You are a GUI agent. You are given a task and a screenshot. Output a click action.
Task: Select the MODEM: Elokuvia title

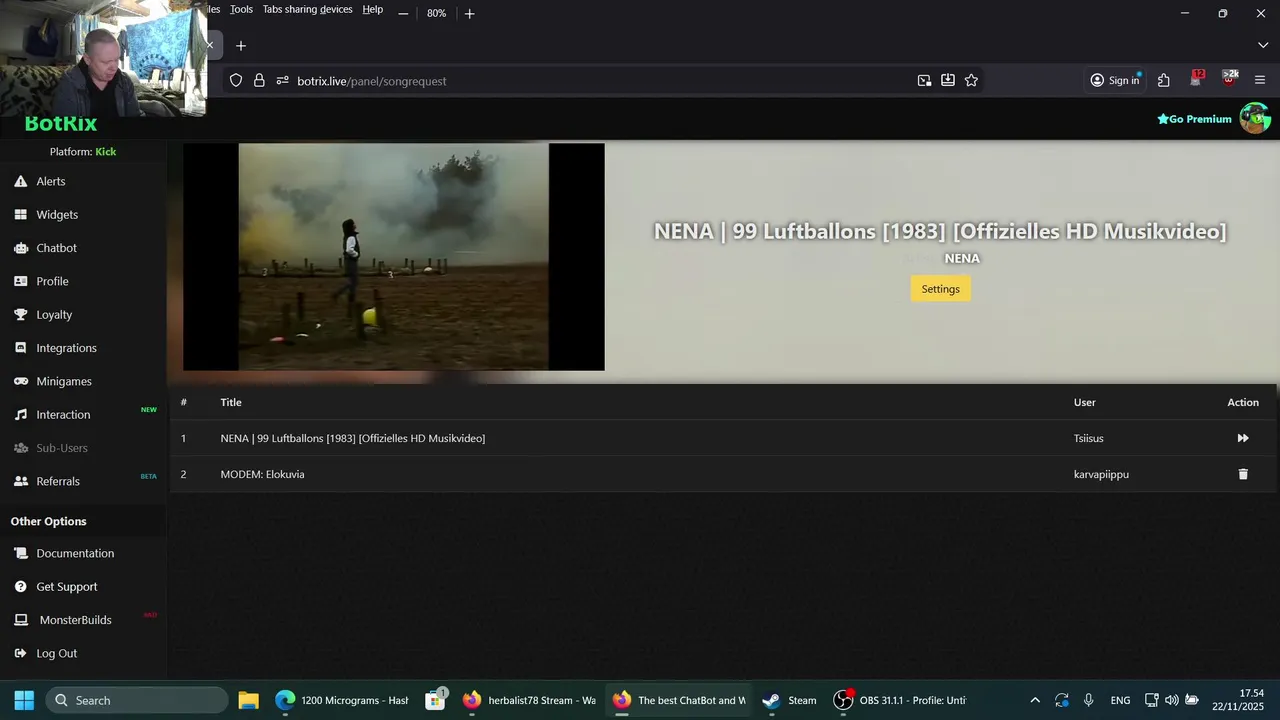click(263, 474)
